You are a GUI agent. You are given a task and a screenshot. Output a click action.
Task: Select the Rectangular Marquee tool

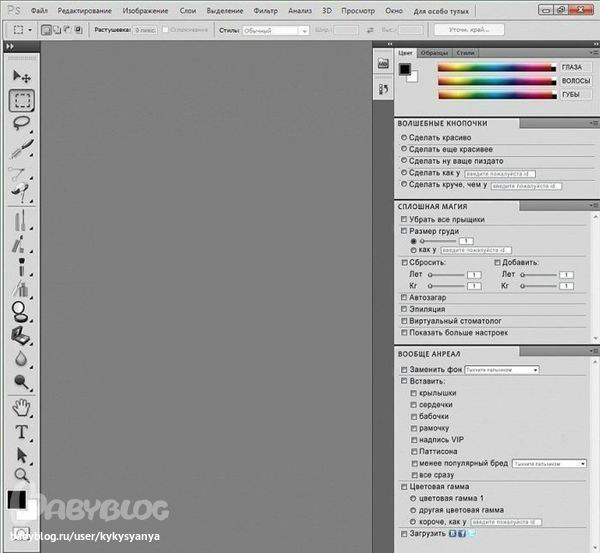pos(22,101)
